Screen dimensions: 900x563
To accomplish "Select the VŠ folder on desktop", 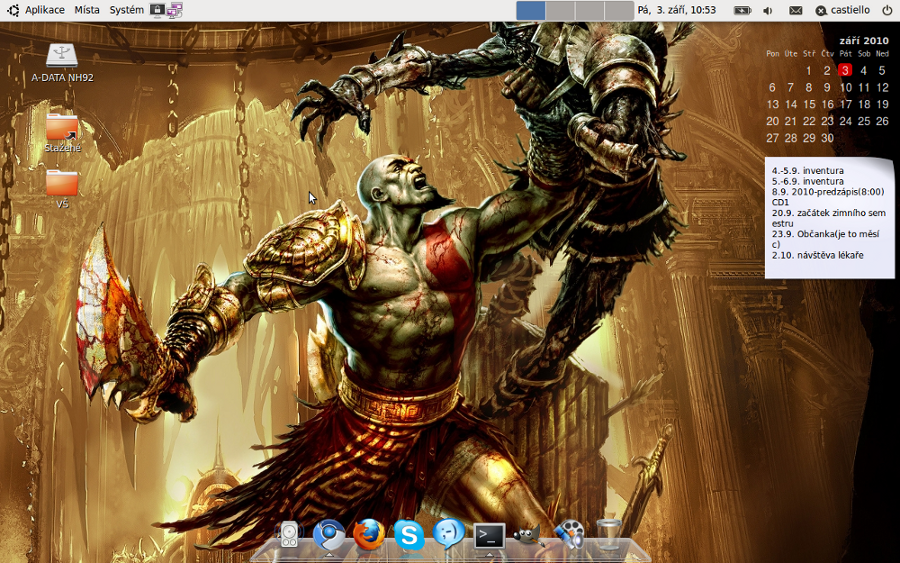I will (x=62, y=189).
